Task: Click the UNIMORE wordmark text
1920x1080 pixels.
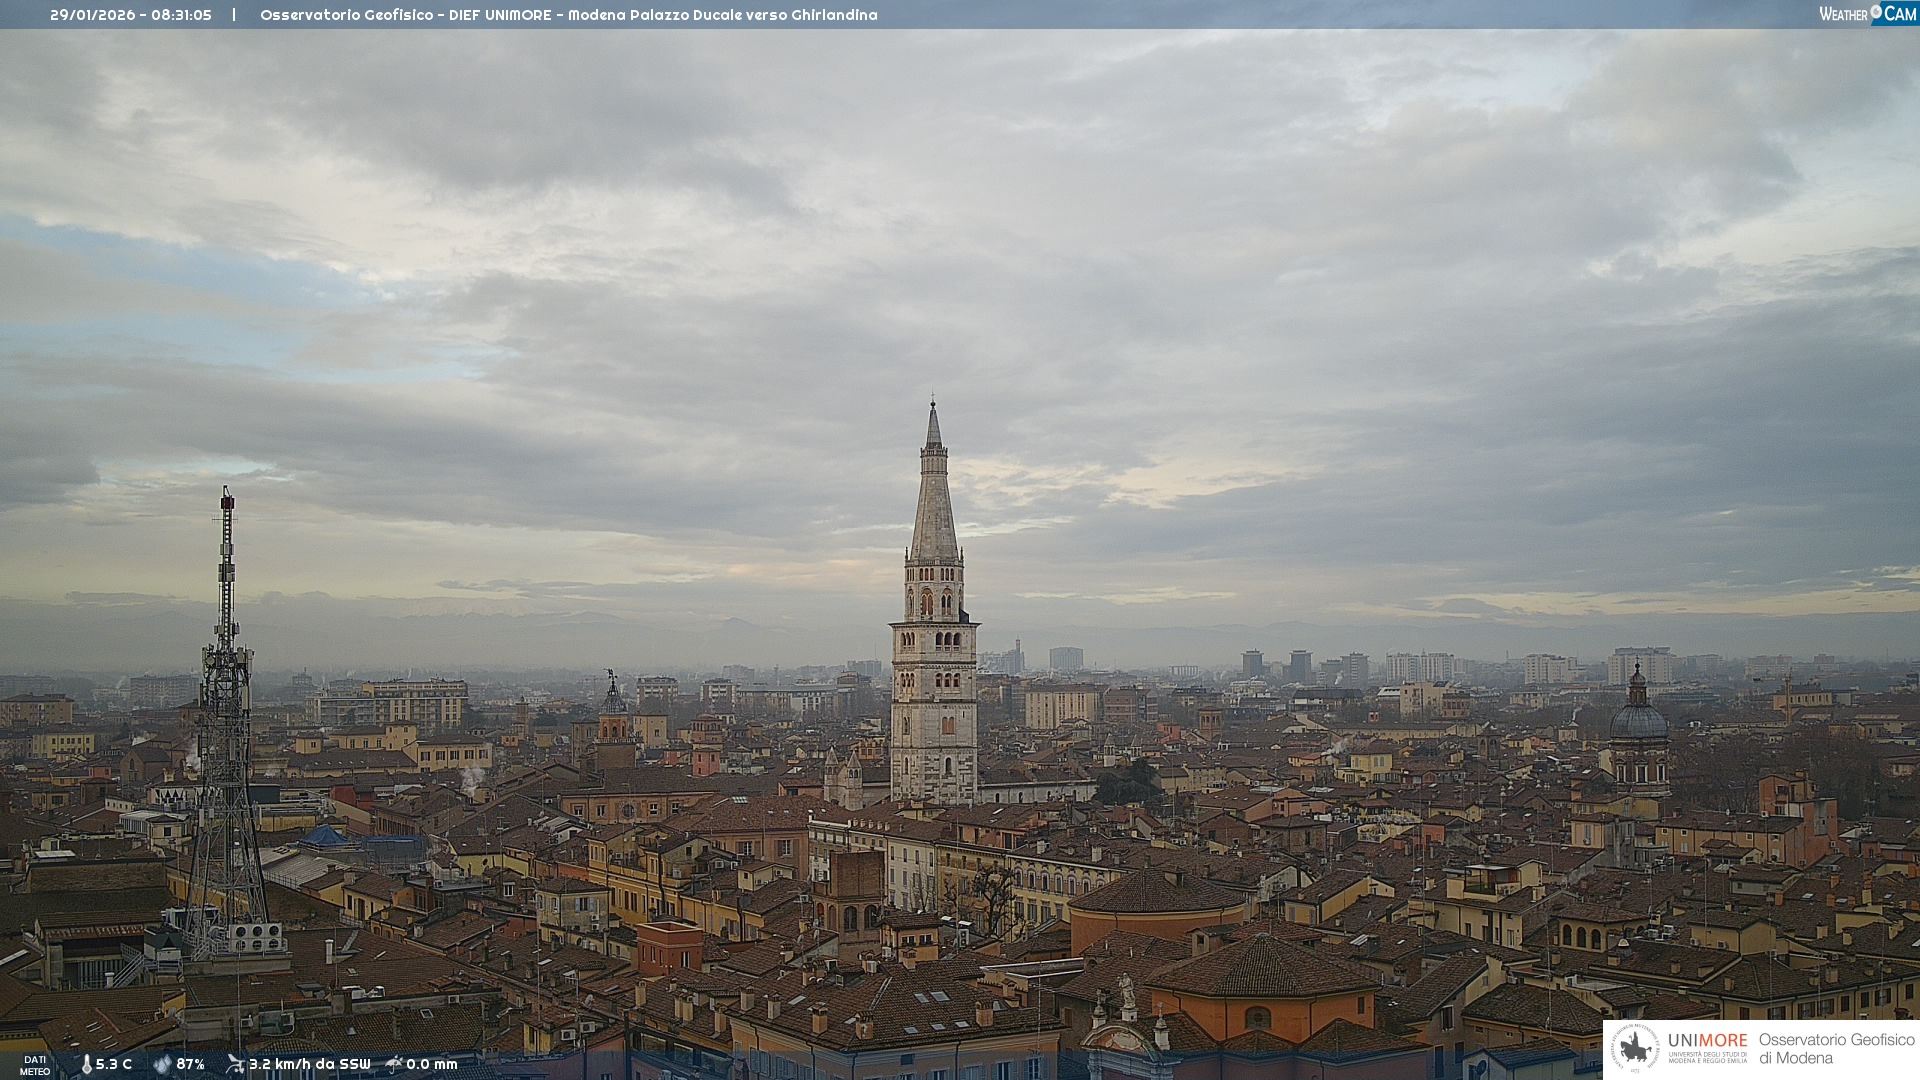Action: pos(1707,1041)
